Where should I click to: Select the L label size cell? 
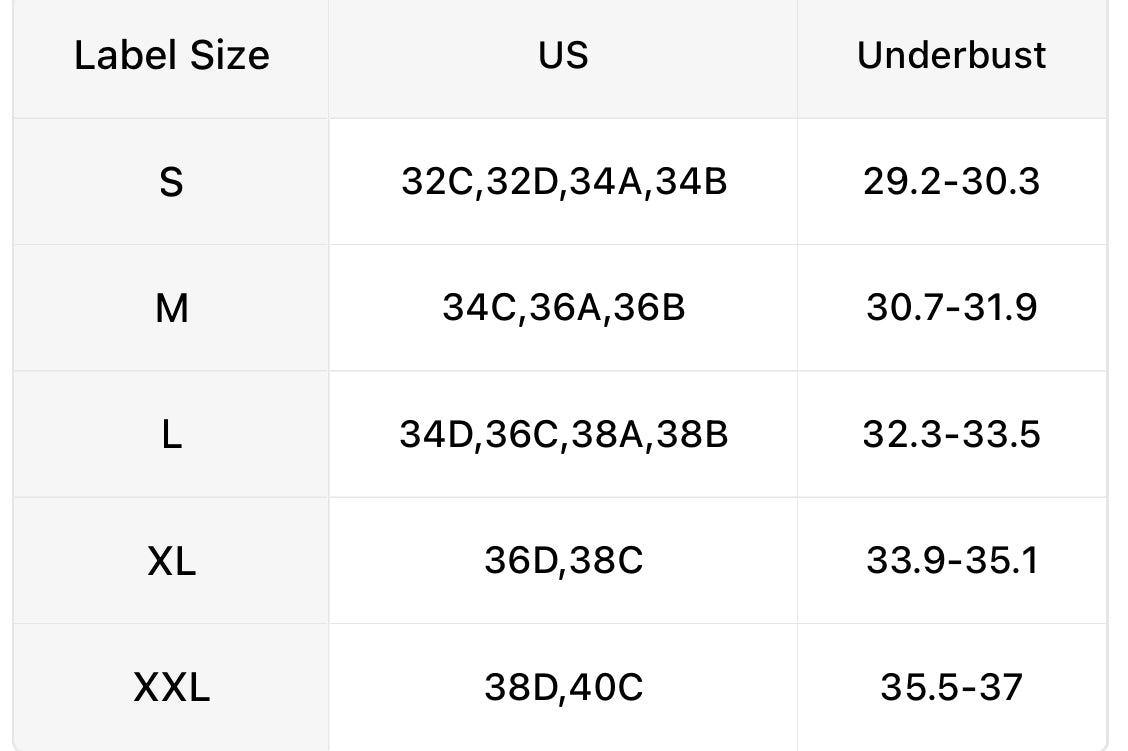point(171,435)
